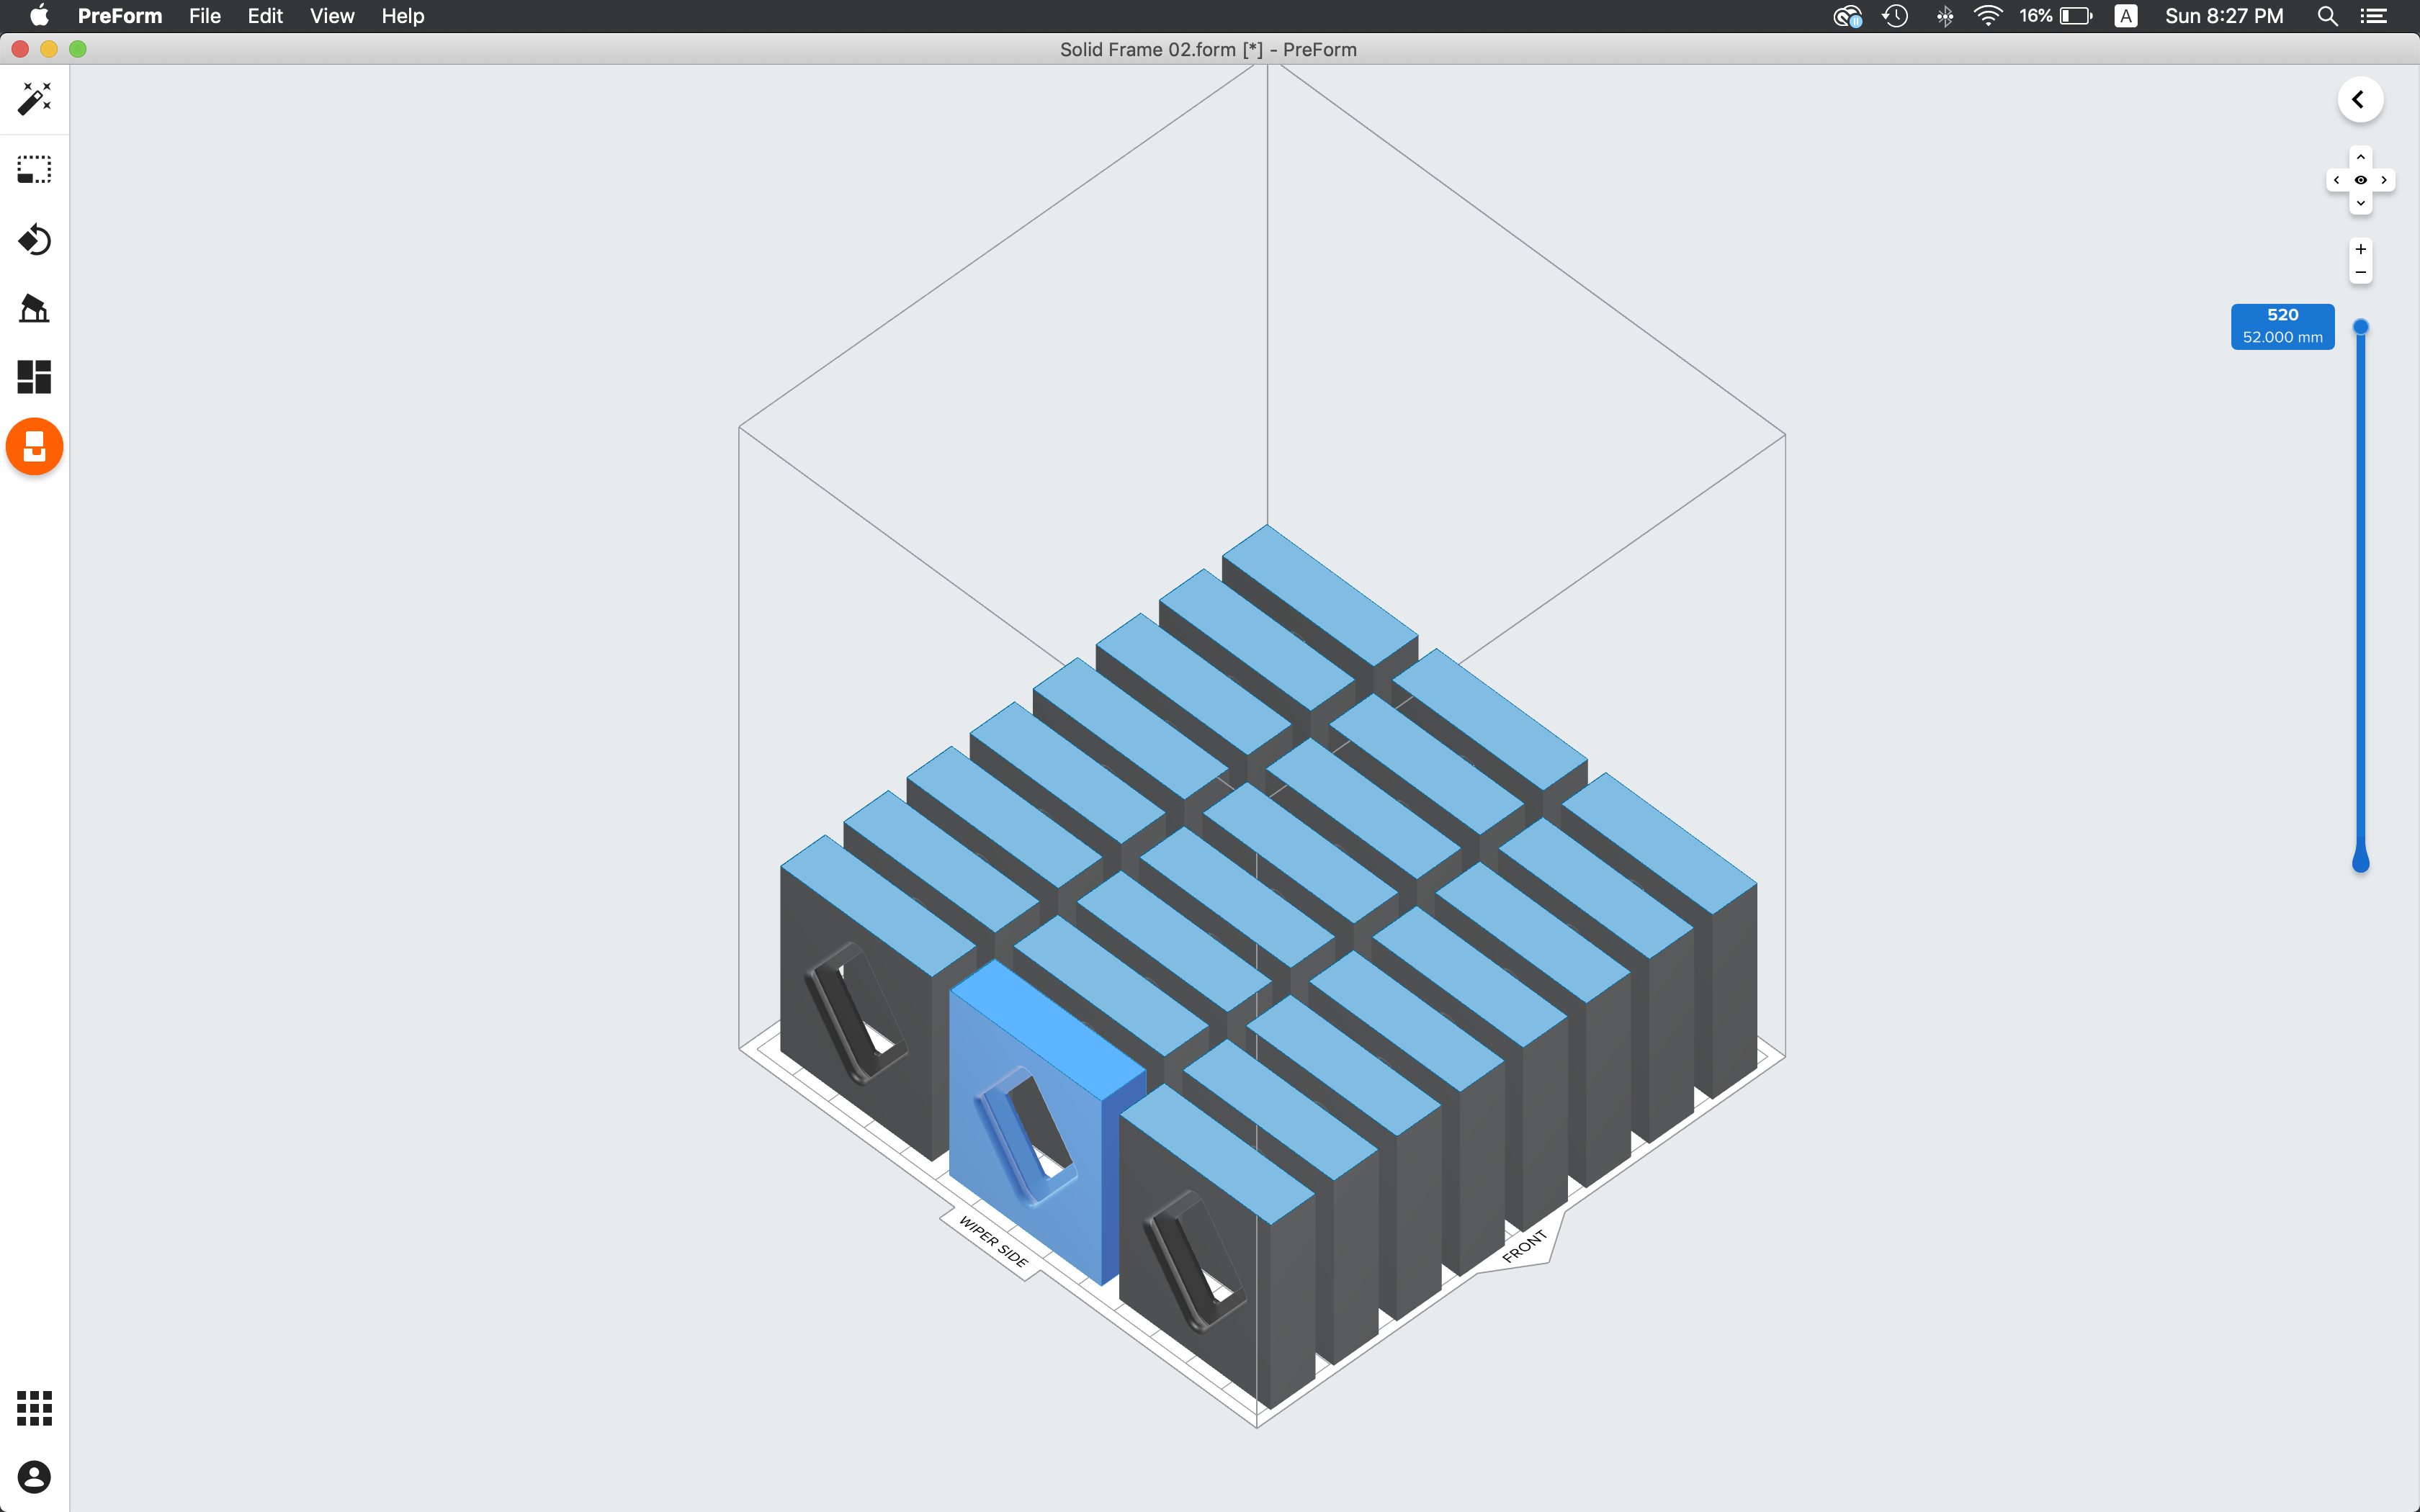2420x1512 pixels.
Task: Click the layer slicer top handle
Action: point(2361,327)
